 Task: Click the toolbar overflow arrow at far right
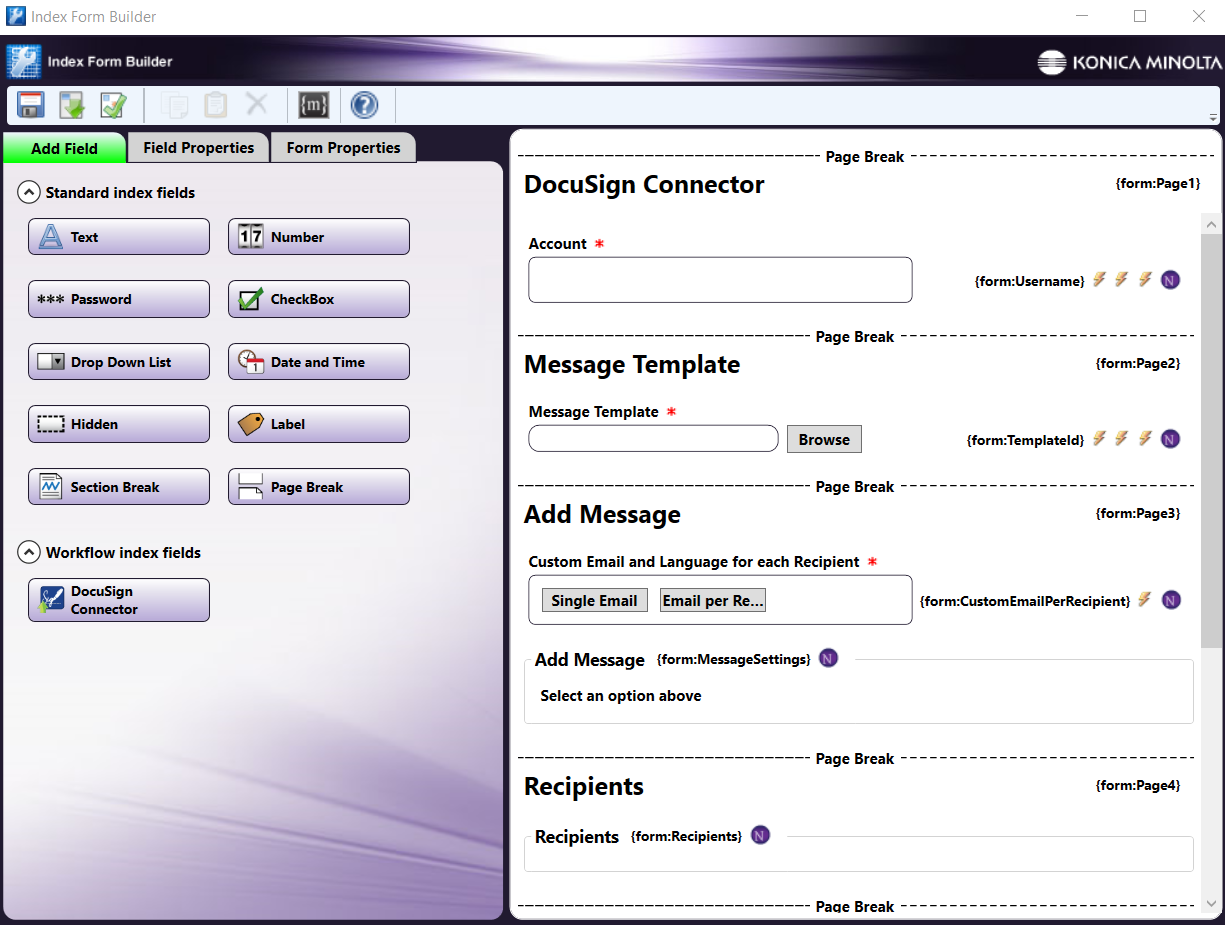(x=1213, y=117)
